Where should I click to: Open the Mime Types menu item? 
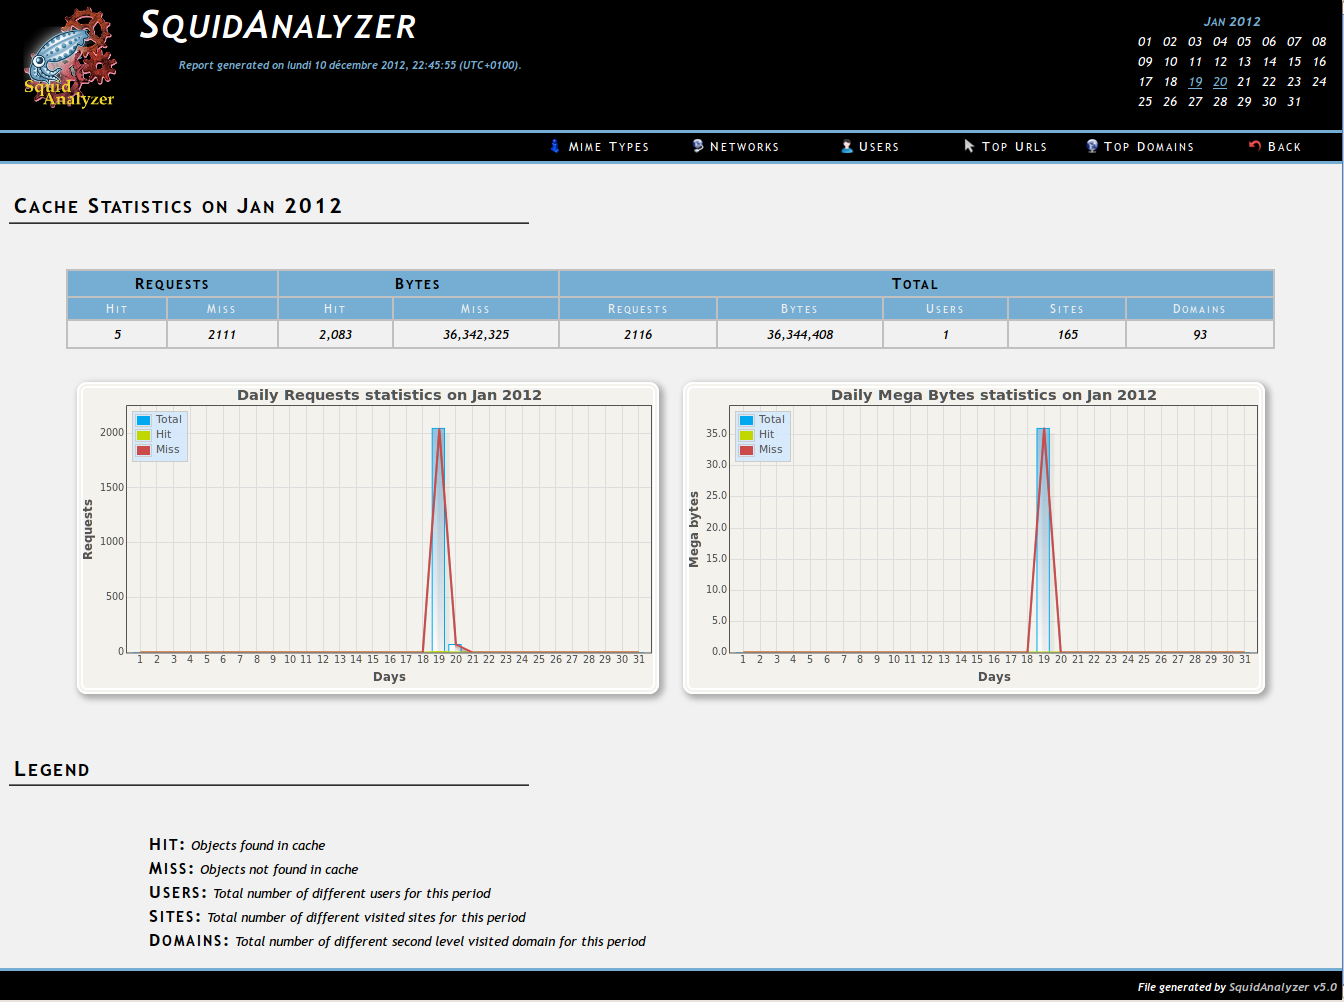pos(609,147)
